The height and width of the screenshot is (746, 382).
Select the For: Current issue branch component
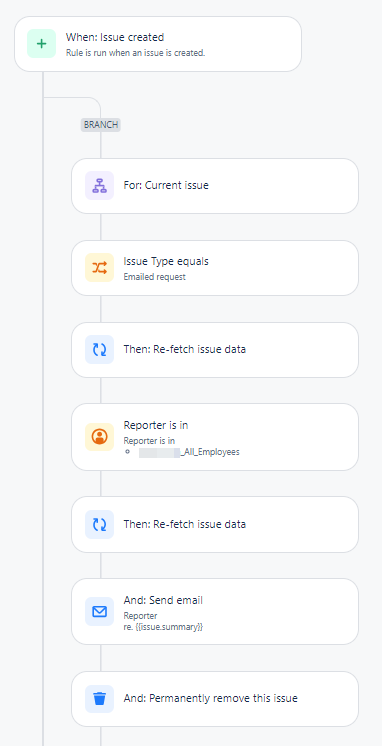215,186
